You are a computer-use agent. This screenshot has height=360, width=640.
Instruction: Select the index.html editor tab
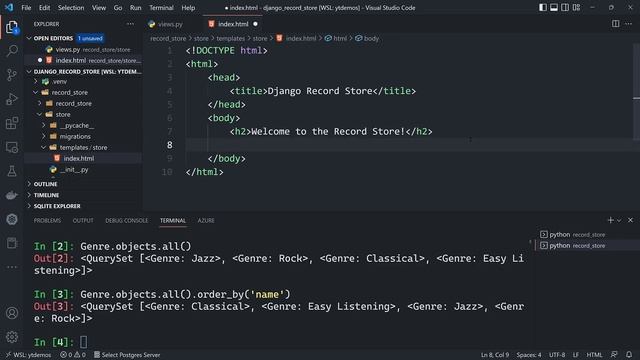(233, 24)
